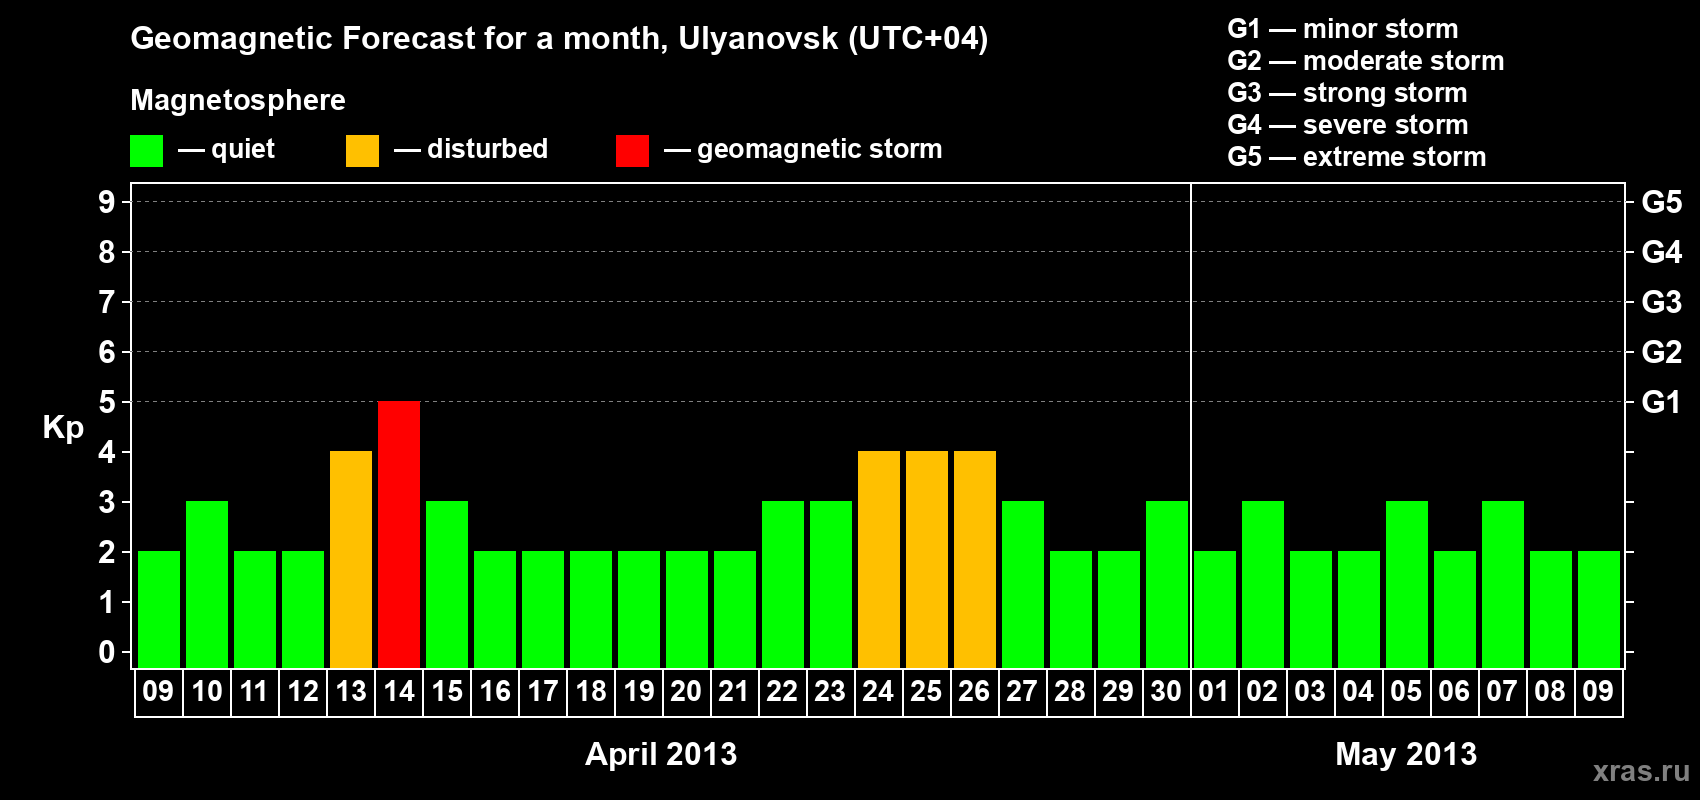This screenshot has width=1700, height=800.
Task: Click the G5 label on right axis
Action: tap(1662, 202)
